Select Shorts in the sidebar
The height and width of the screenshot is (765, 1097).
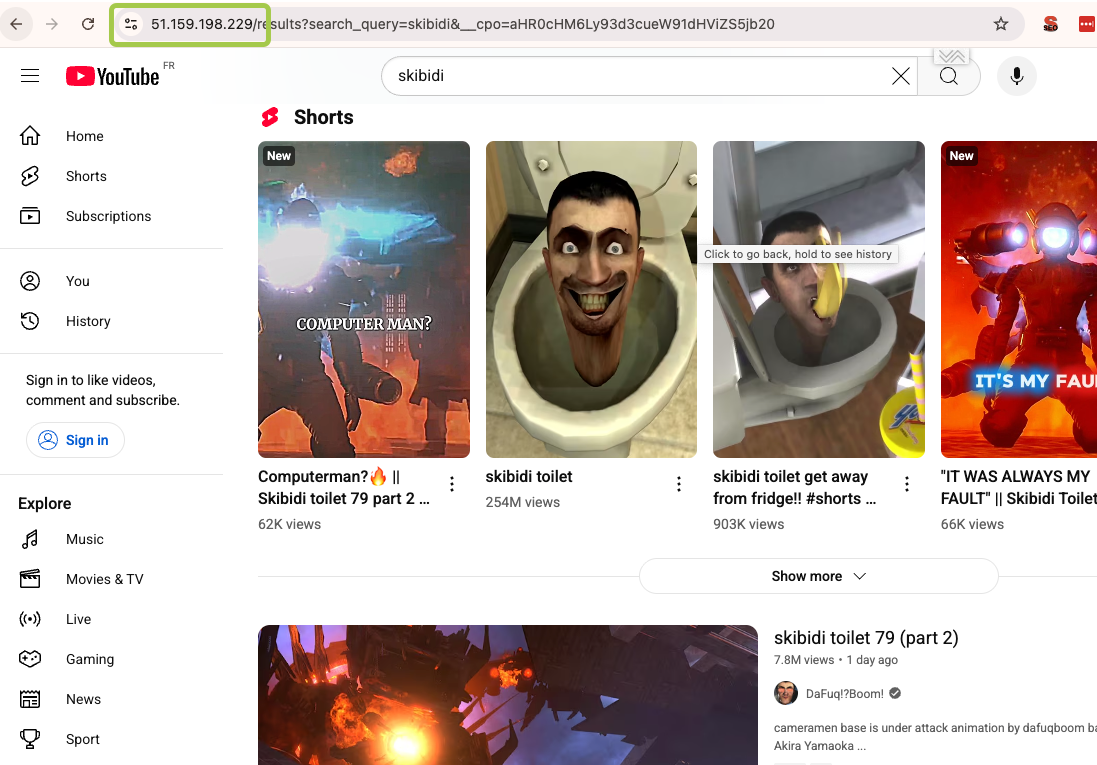point(86,176)
